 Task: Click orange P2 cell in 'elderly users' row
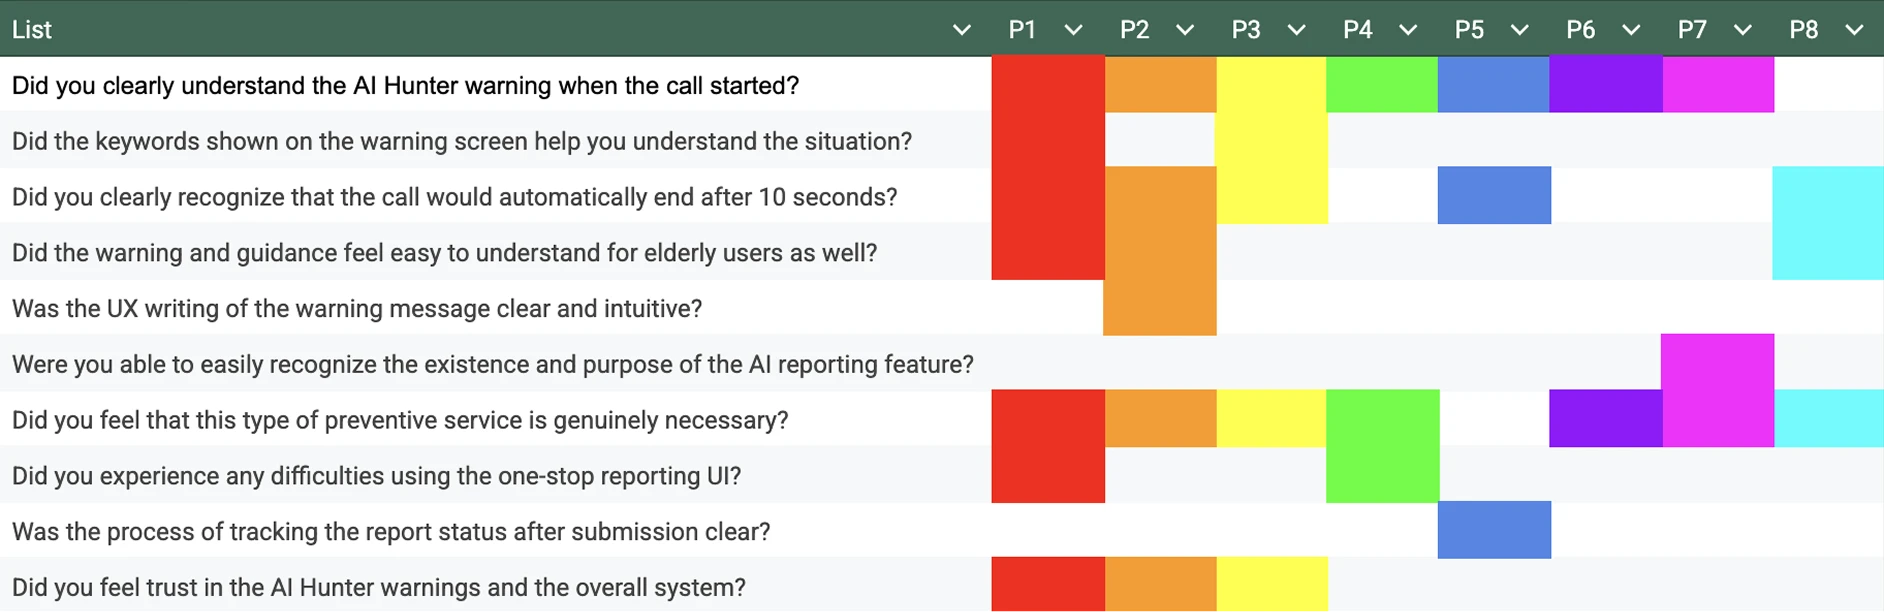(1160, 252)
